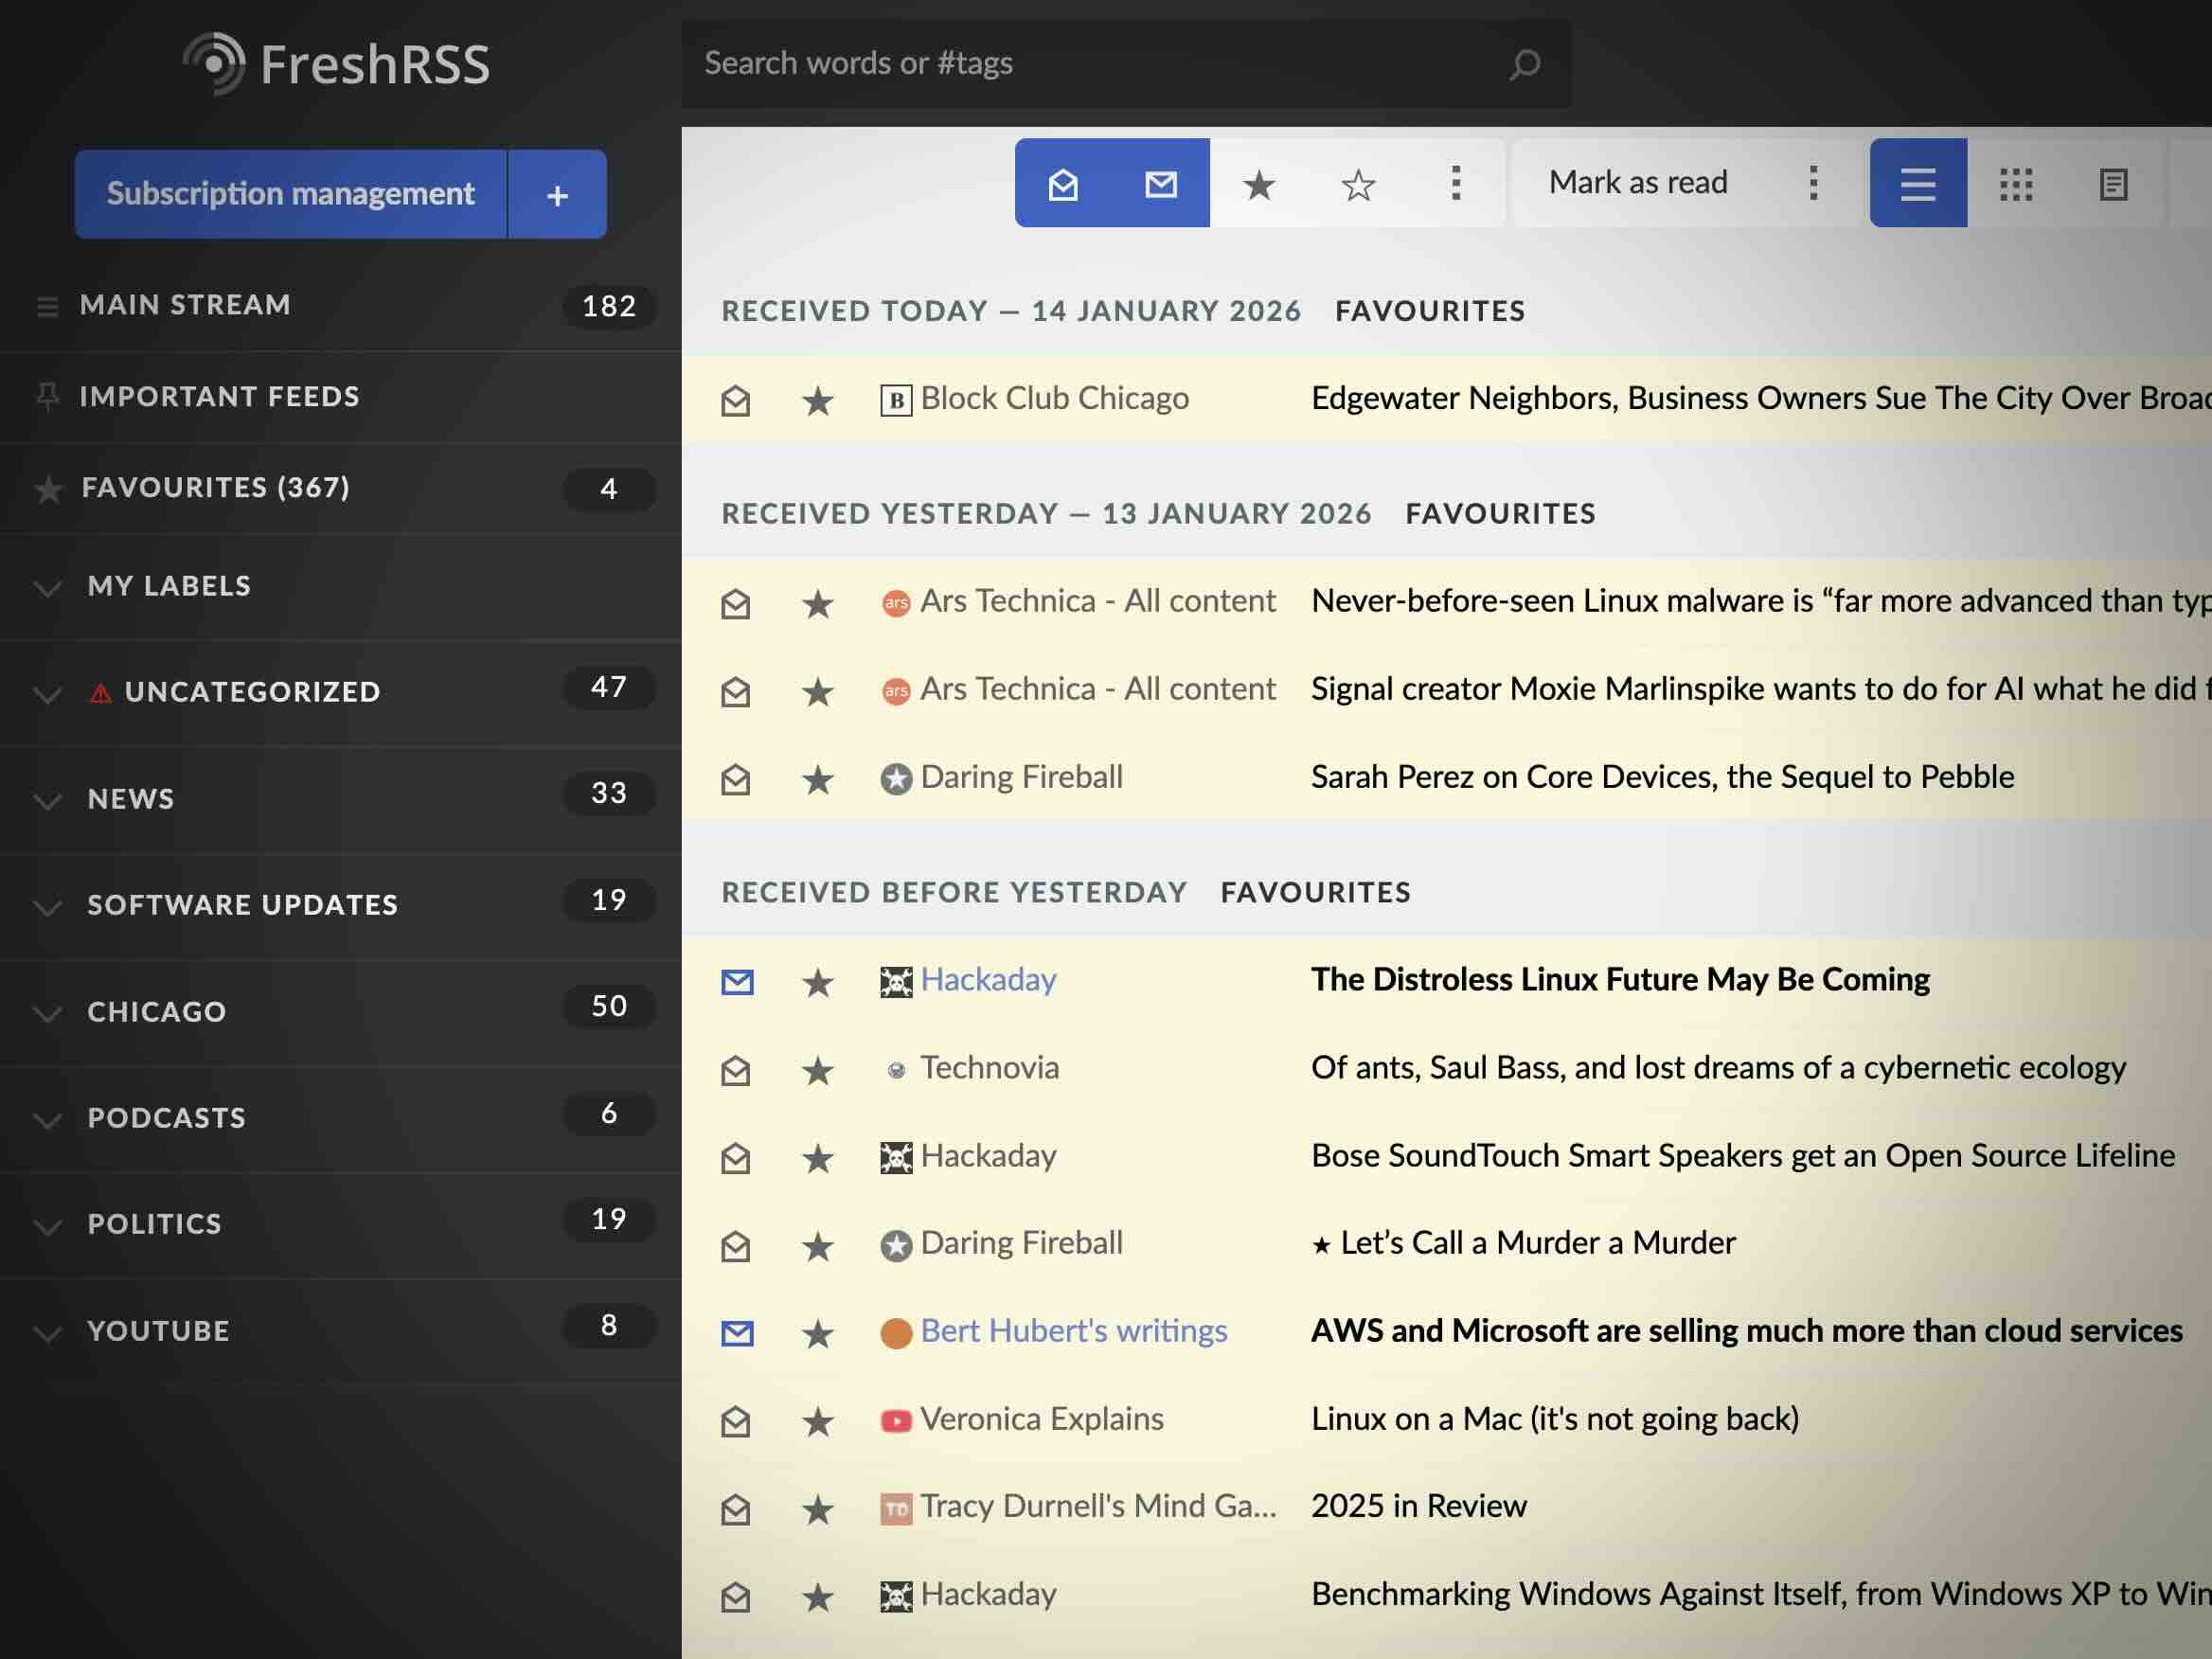
Task: Open the Veronica Explains feed link
Action: (1043, 1418)
